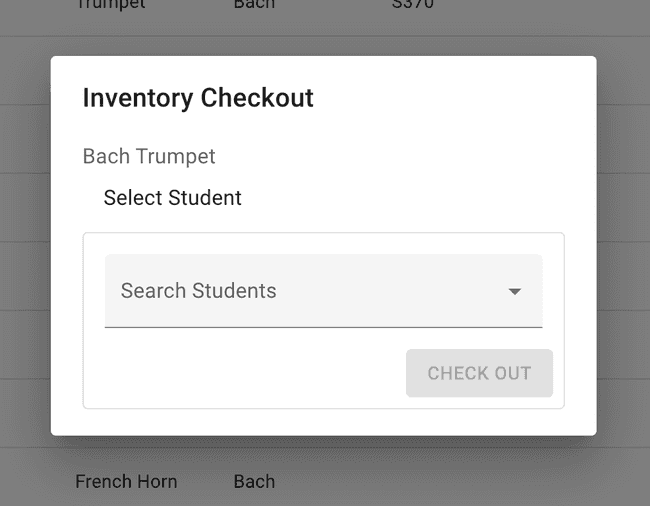Click the underline beneath Search Students field
The image size is (650, 506).
point(323,327)
